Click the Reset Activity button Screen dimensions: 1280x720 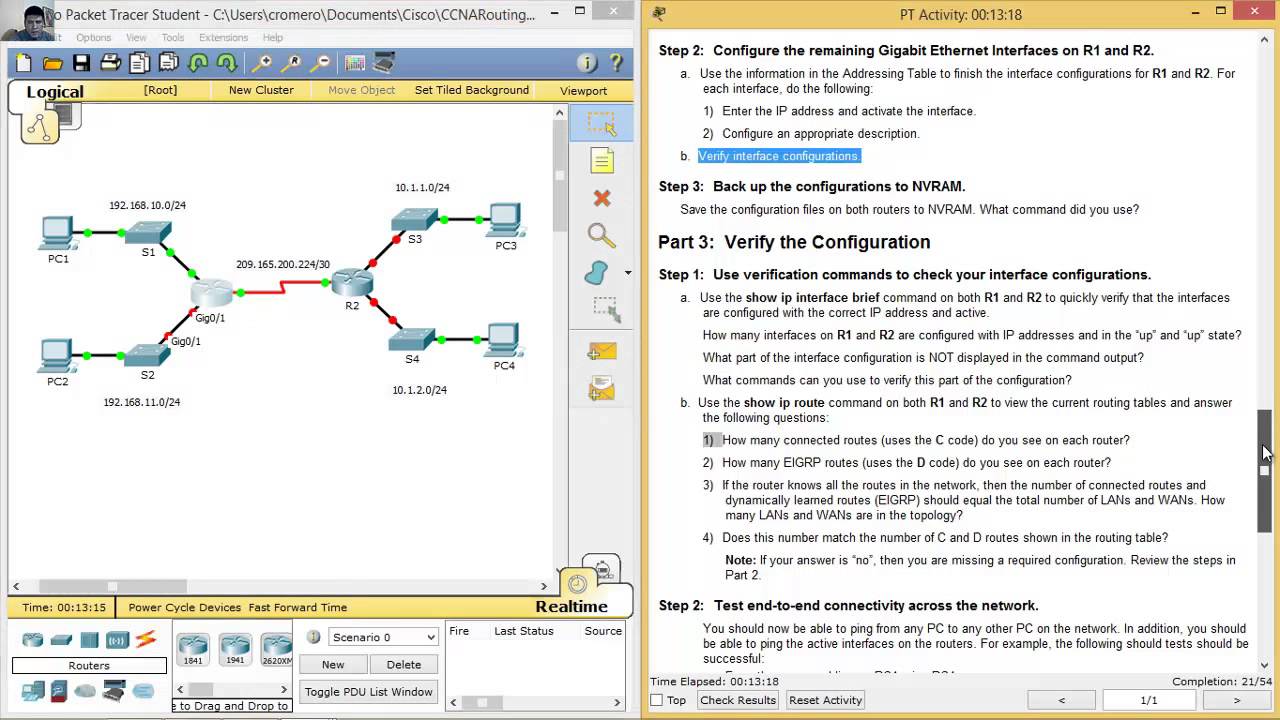tap(826, 700)
